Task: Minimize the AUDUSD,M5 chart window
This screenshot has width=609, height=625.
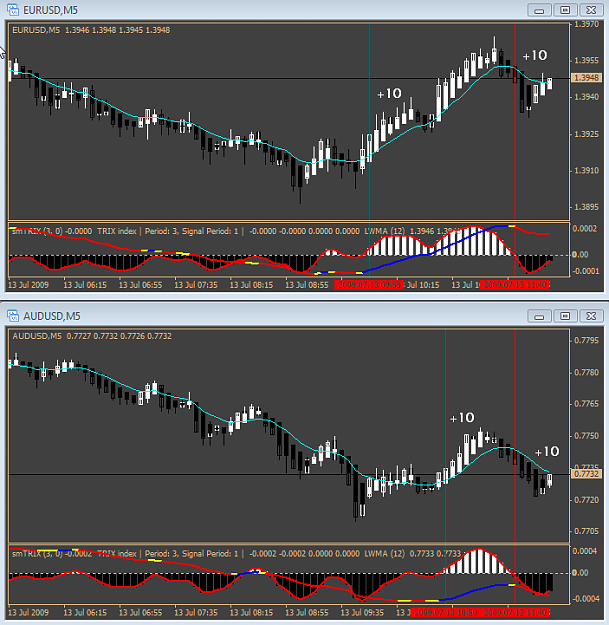Action: 539,316
